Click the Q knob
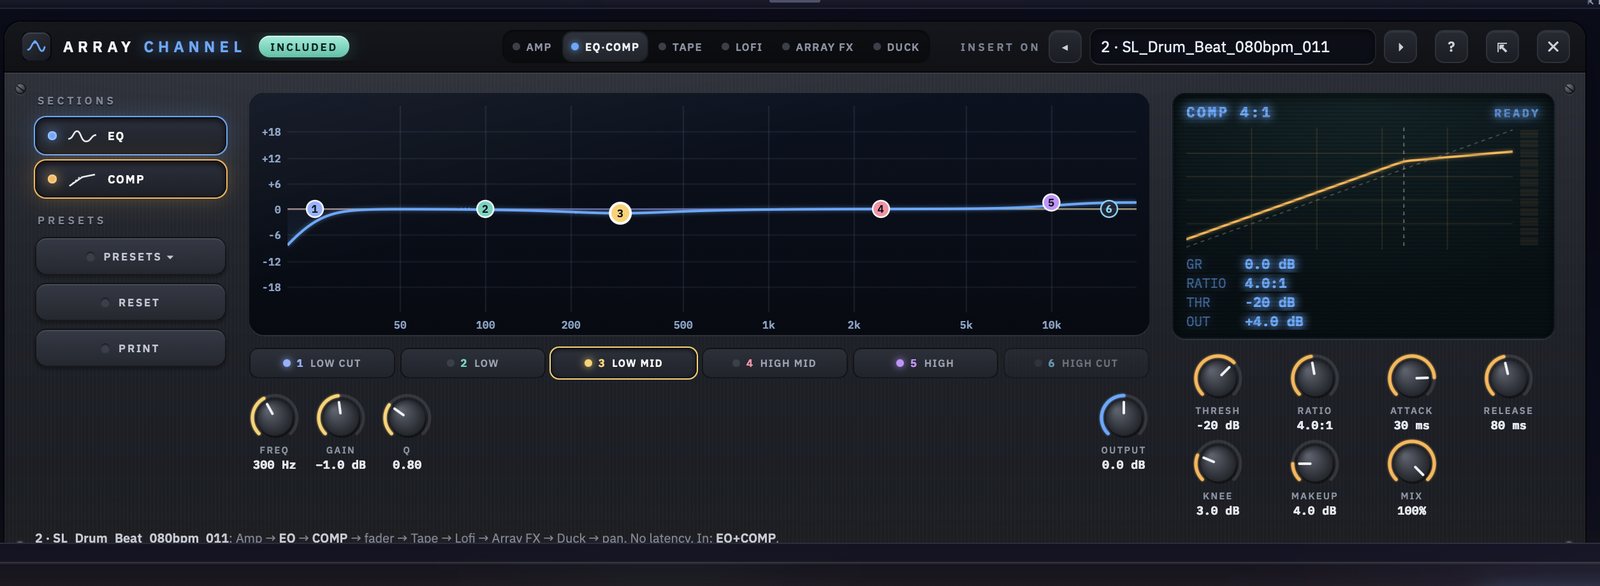Screen dimensions: 1600x586 click(x=406, y=417)
